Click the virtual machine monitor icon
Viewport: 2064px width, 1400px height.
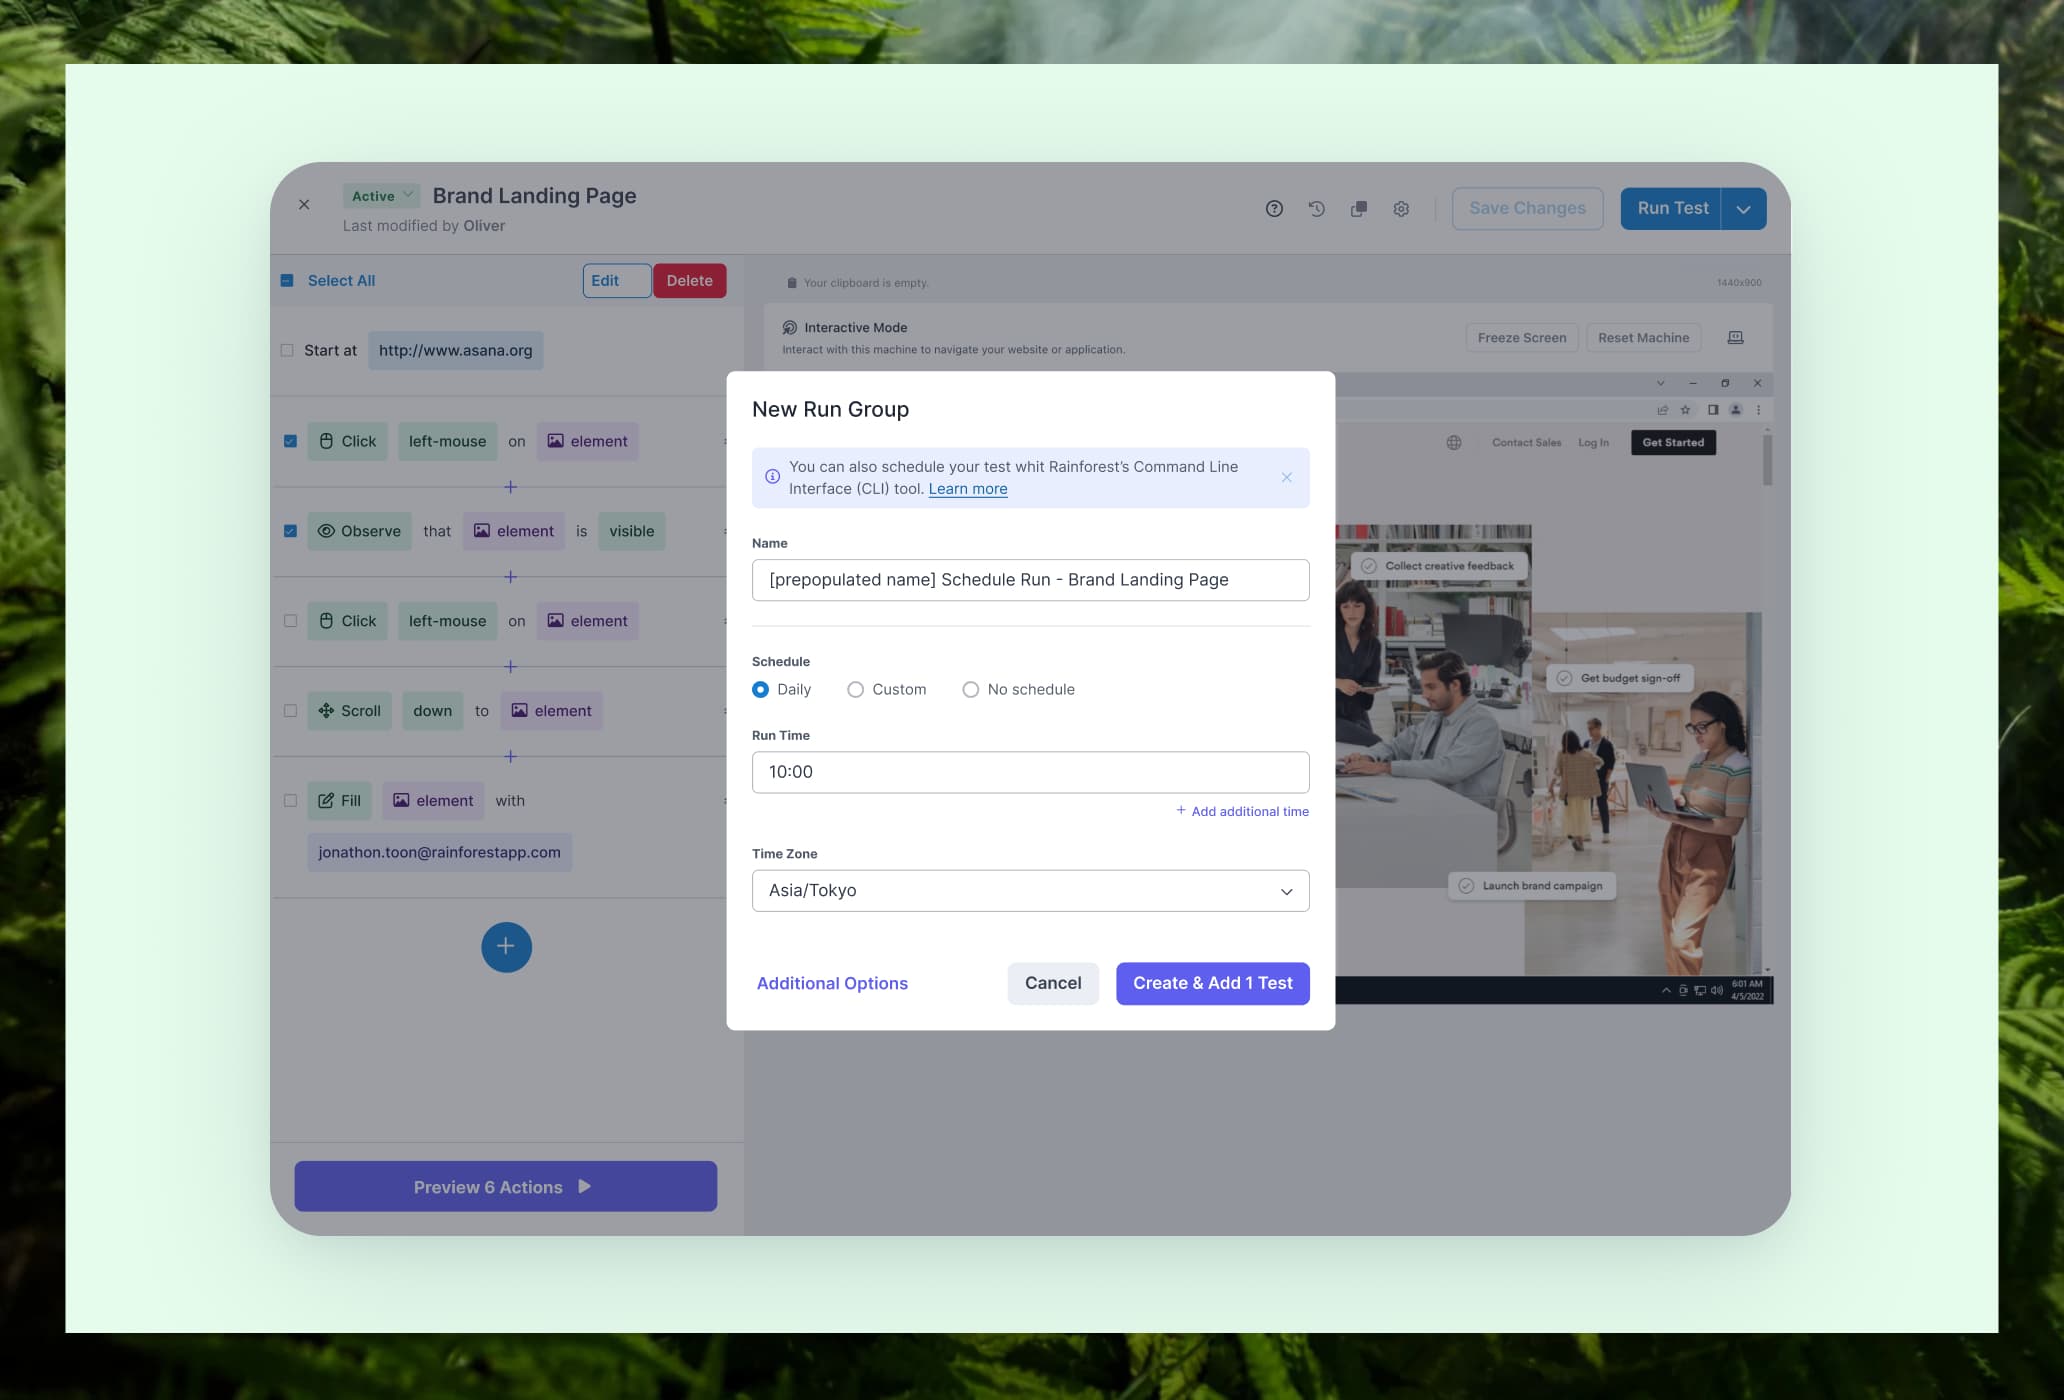(1735, 338)
